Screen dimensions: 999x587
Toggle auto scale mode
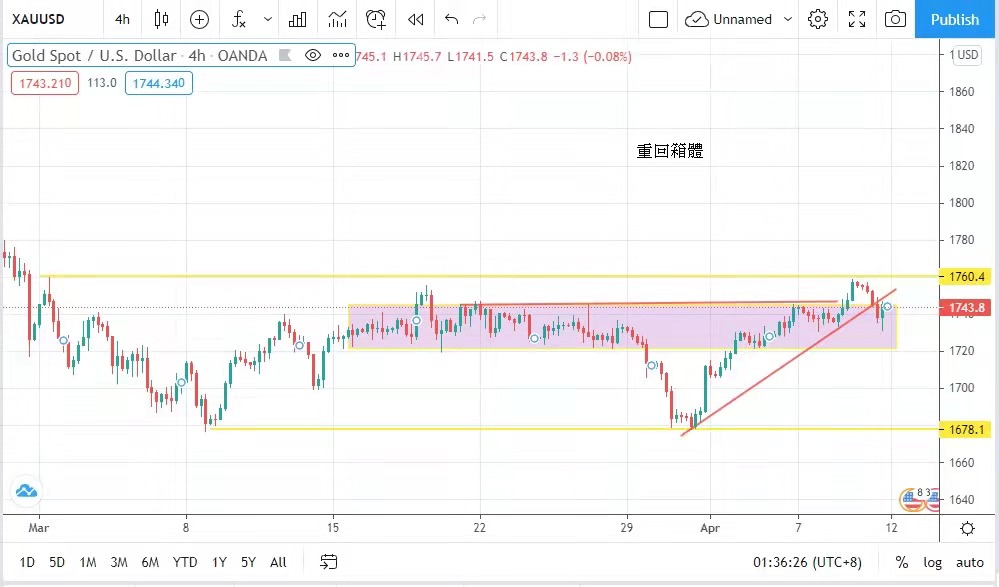(969, 562)
